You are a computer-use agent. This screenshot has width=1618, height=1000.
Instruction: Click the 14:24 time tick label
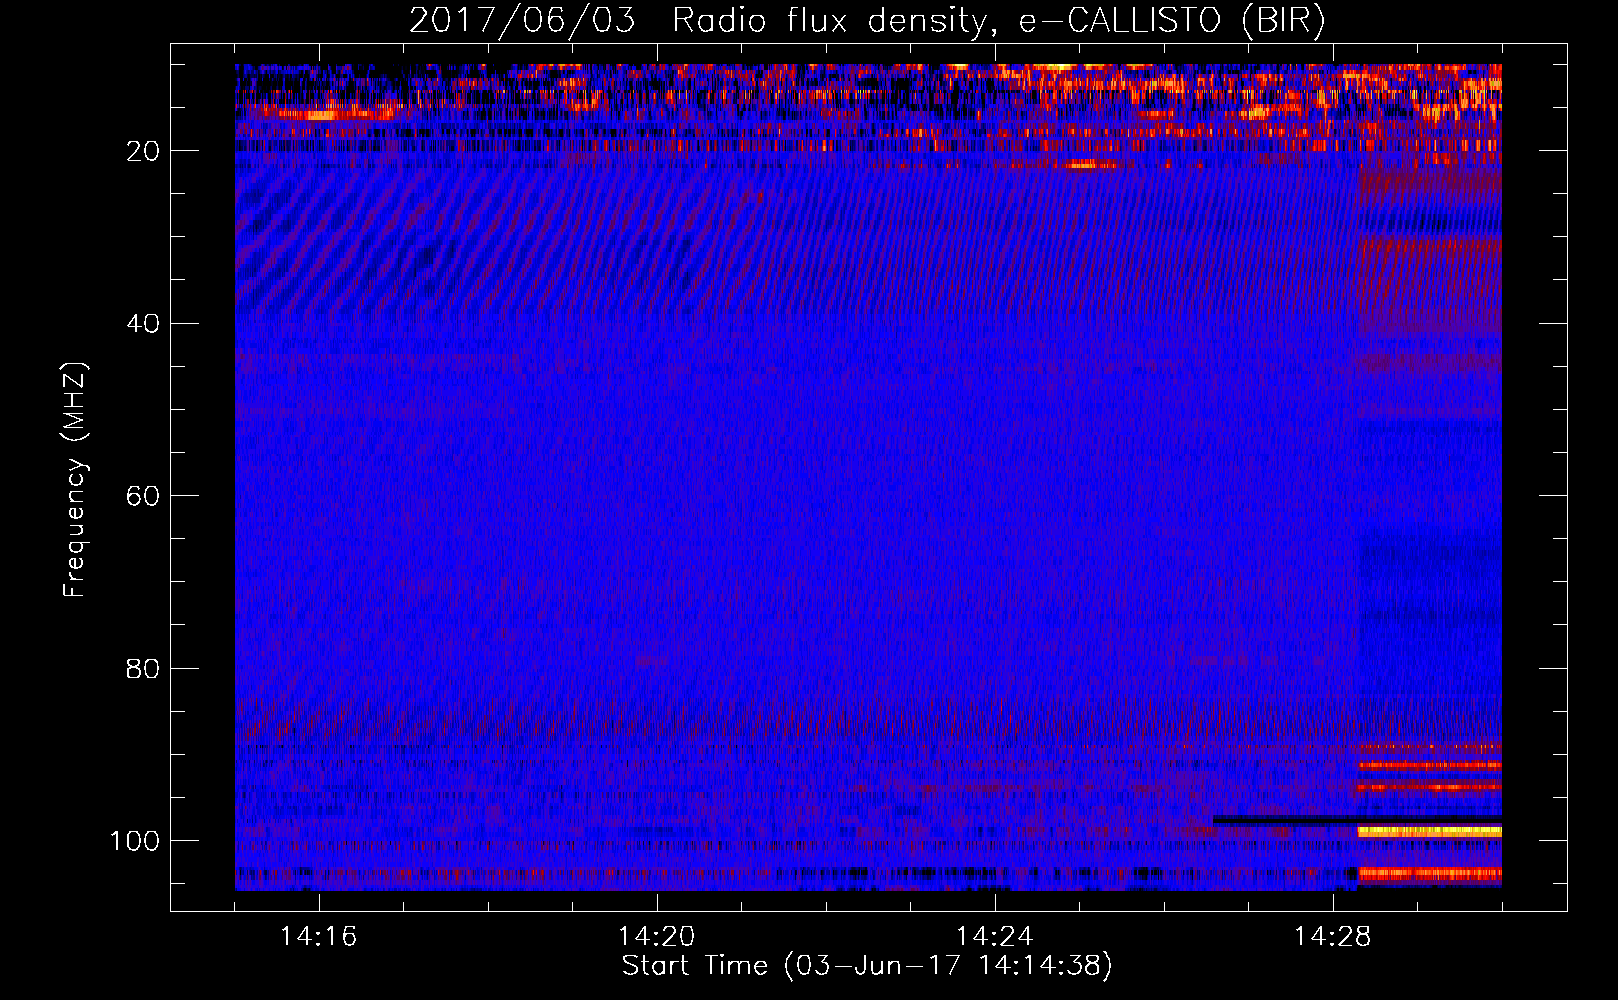995,936
